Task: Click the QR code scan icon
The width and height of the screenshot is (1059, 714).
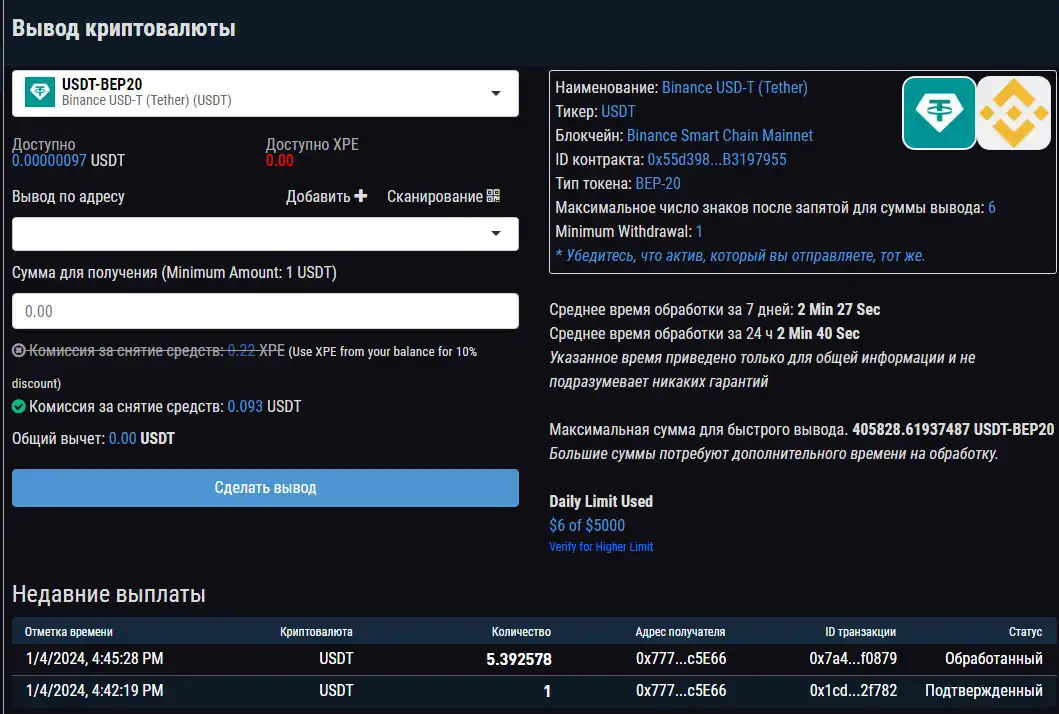Action: tap(493, 196)
